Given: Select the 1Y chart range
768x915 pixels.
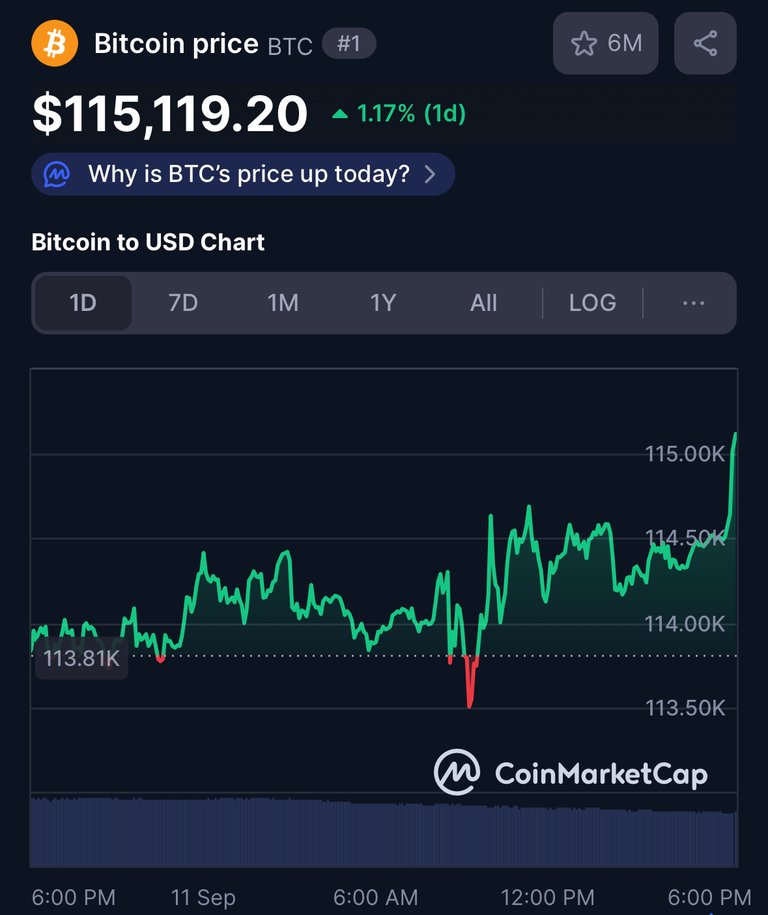Looking at the screenshot, I should (x=383, y=303).
